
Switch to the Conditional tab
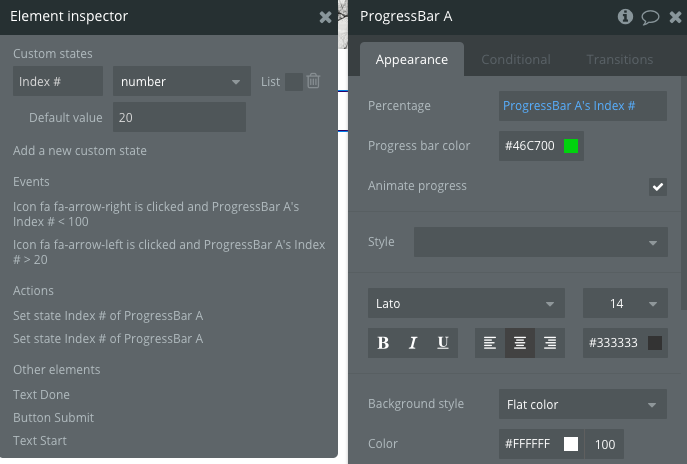point(515,60)
